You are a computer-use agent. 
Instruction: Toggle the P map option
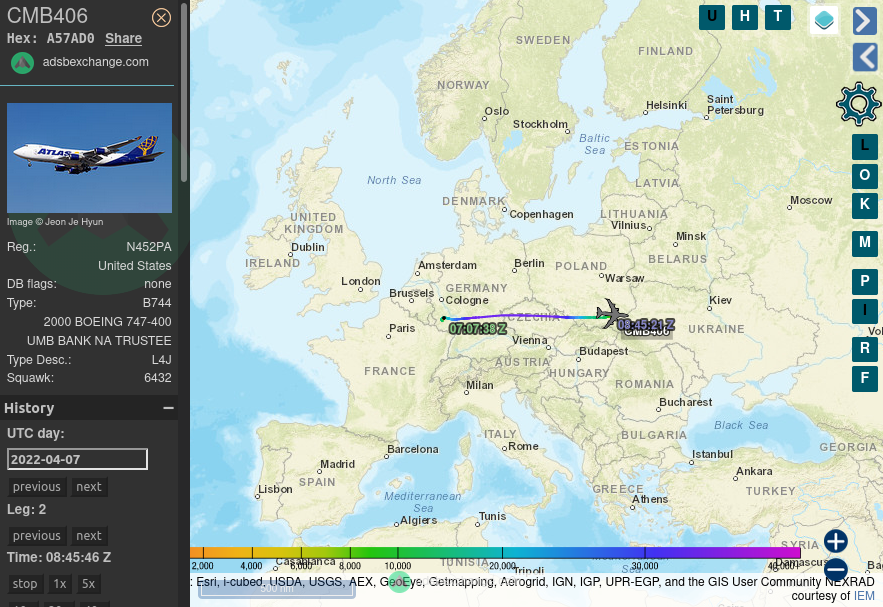[864, 282]
